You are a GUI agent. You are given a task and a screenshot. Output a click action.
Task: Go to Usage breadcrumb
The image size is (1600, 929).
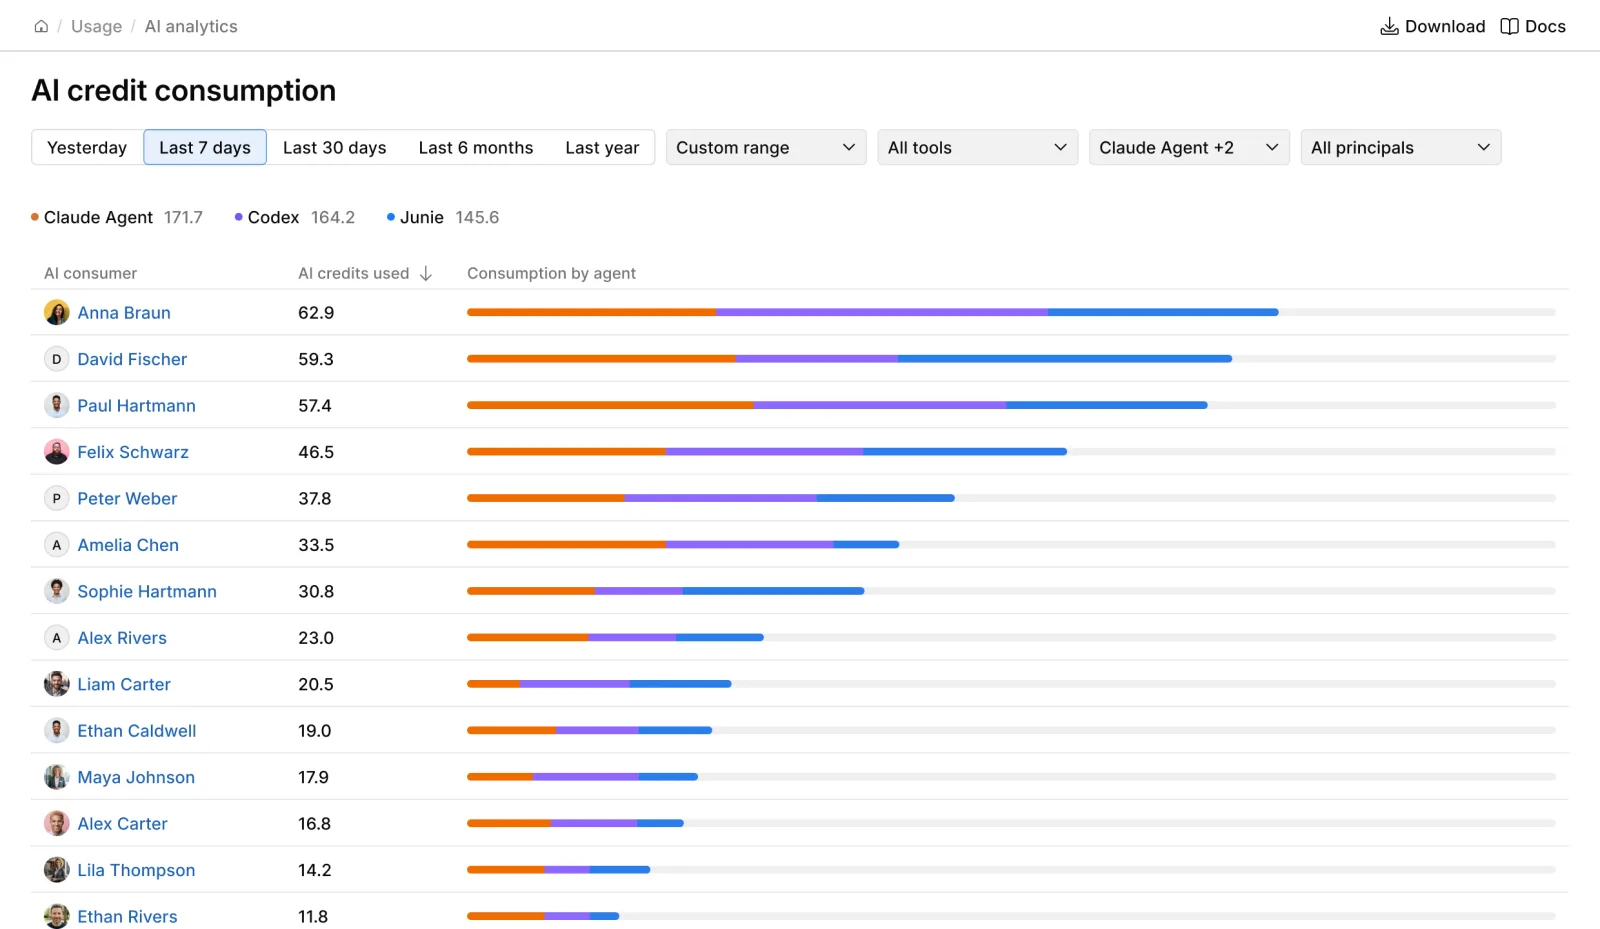point(96,27)
